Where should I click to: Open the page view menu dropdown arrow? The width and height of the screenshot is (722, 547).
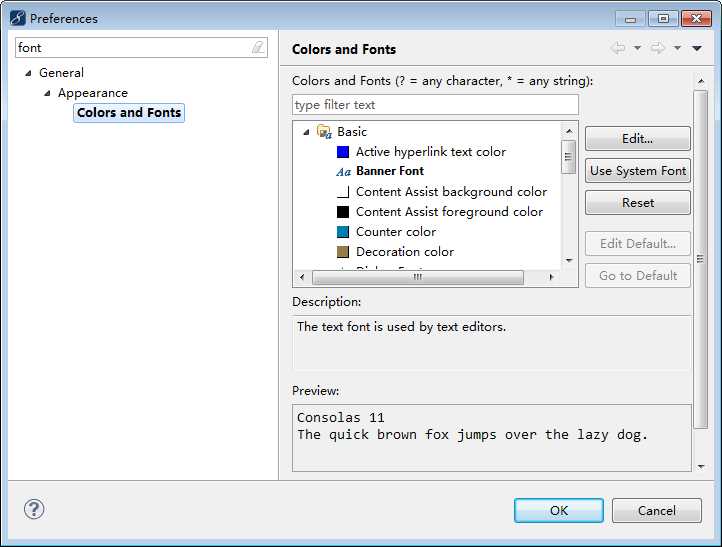click(697, 48)
